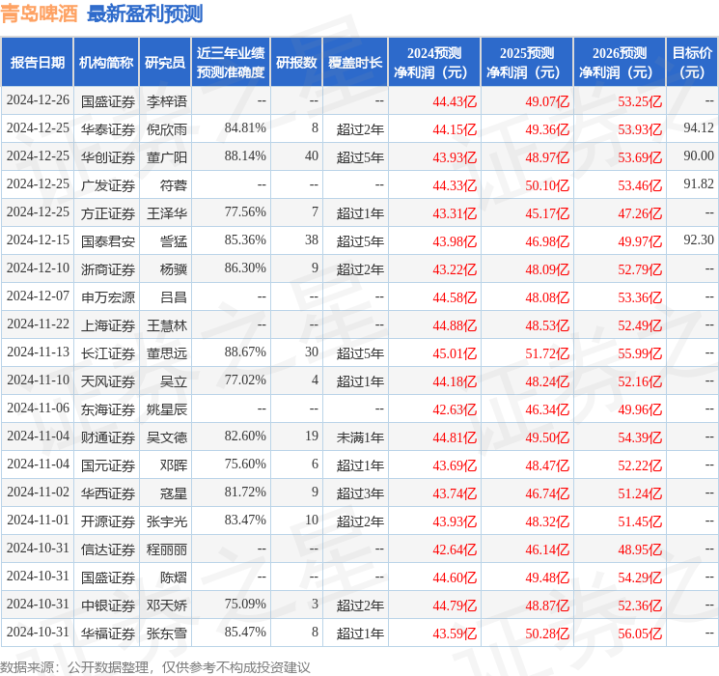Click researcher name 王泽华

point(167,213)
